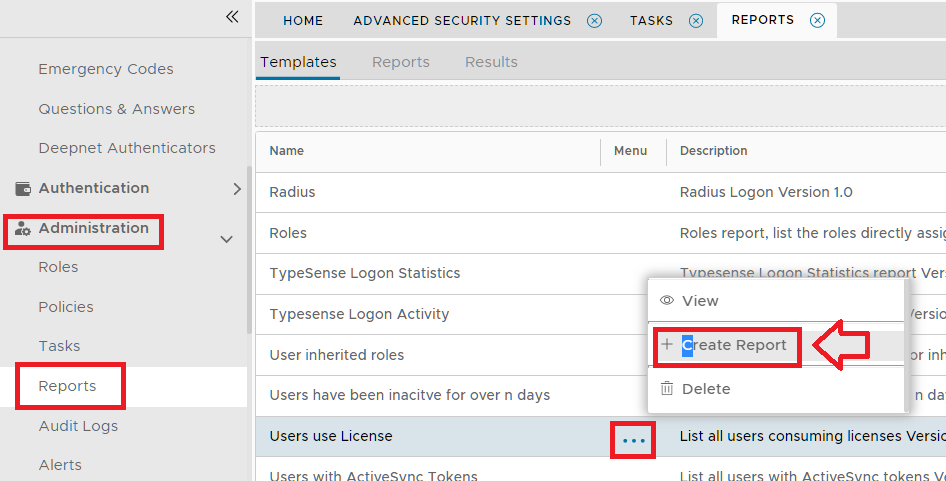Collapse the sidebar with double chevron icon

pos(232,17)
